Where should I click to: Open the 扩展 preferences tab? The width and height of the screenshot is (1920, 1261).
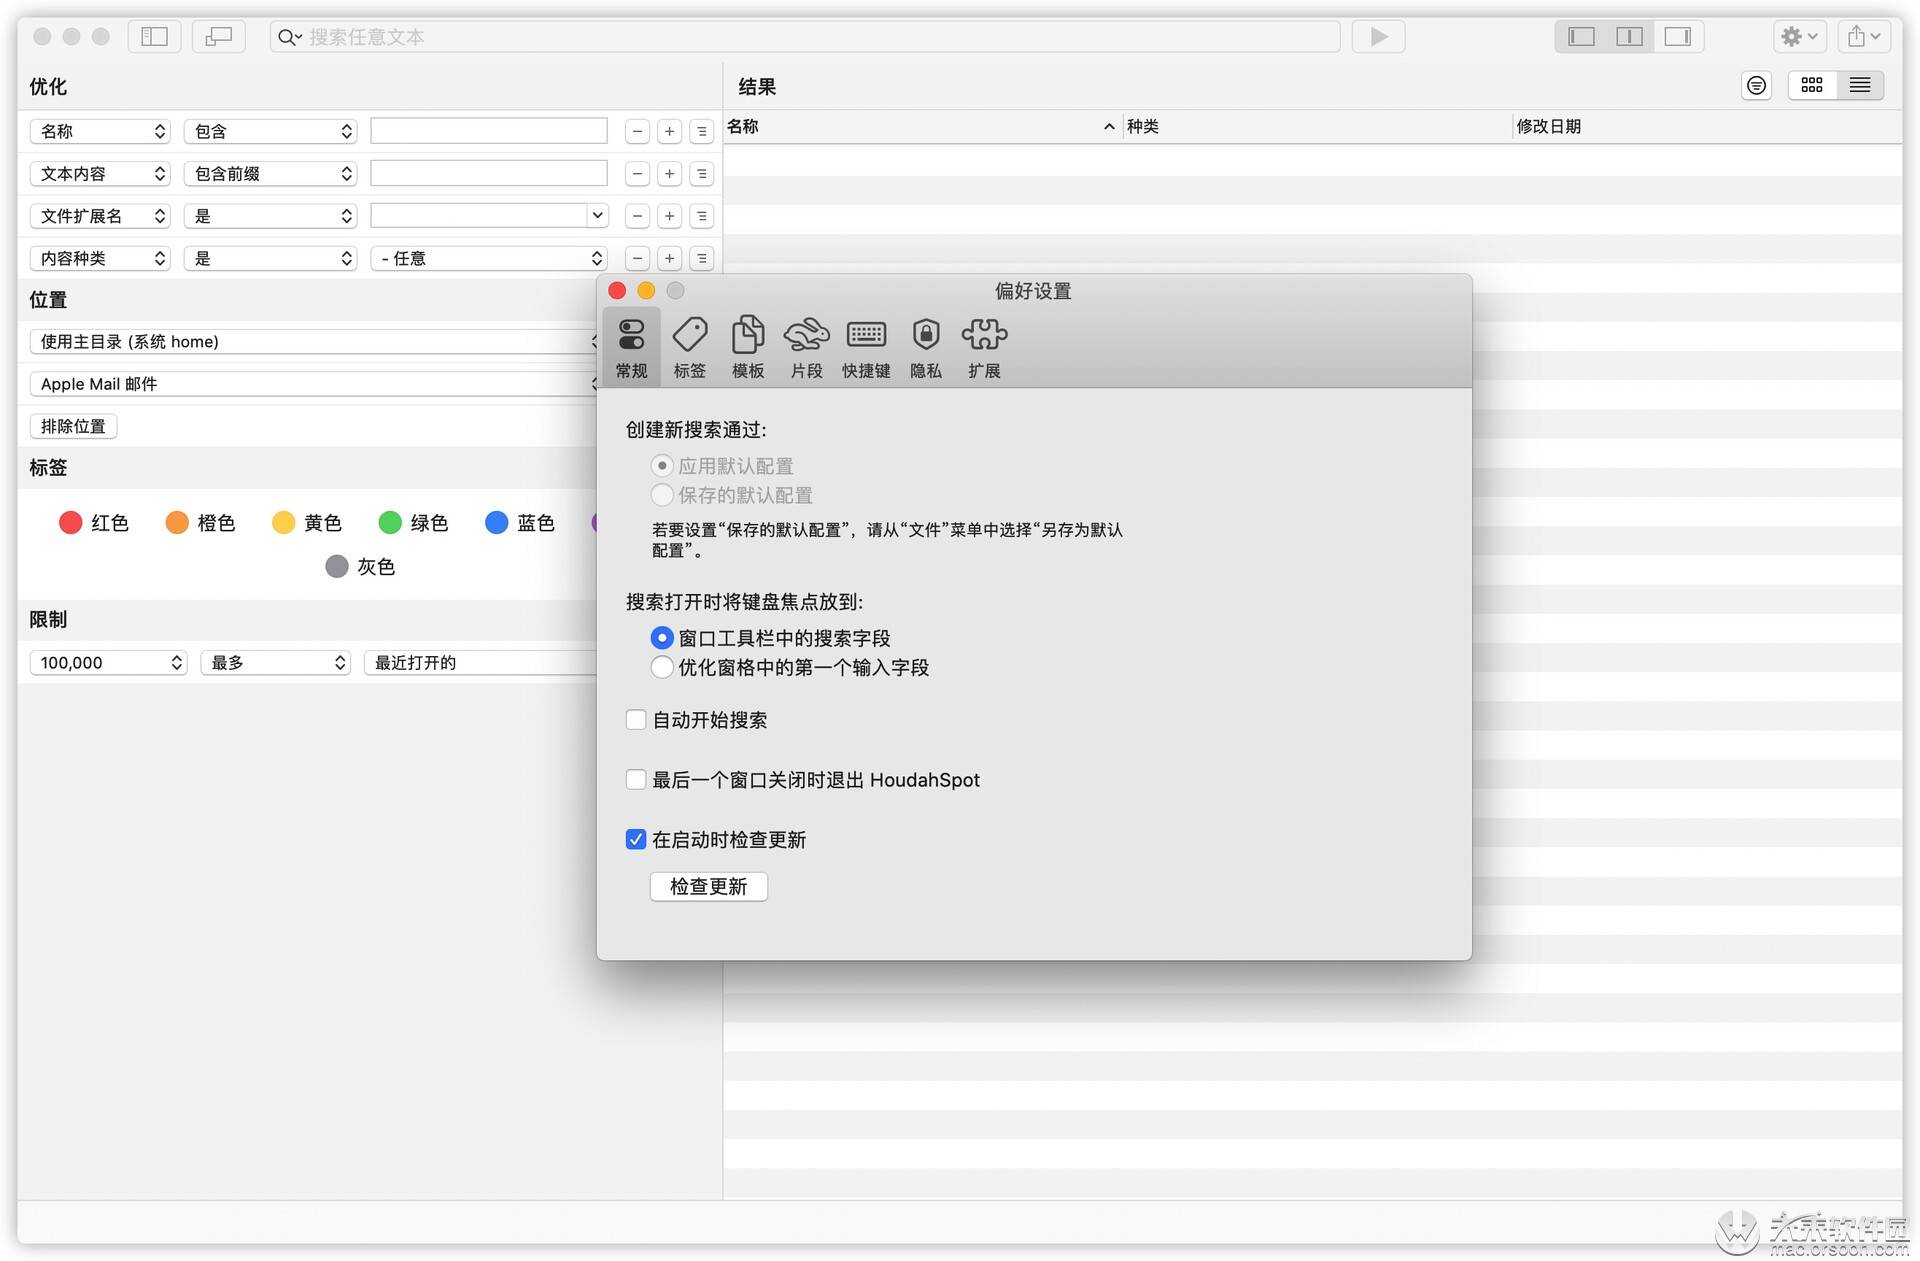[984, 347]
